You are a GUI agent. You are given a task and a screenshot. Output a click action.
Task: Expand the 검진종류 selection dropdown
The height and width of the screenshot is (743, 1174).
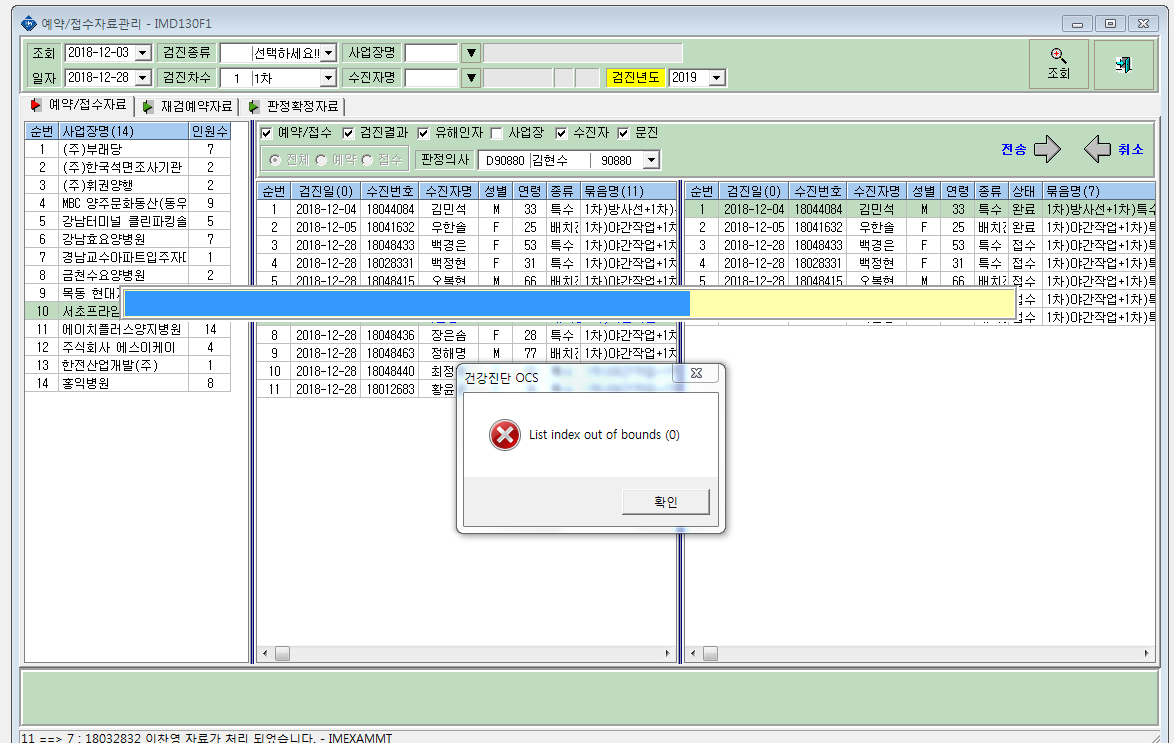pyautogui.click(x=329, y=53)
